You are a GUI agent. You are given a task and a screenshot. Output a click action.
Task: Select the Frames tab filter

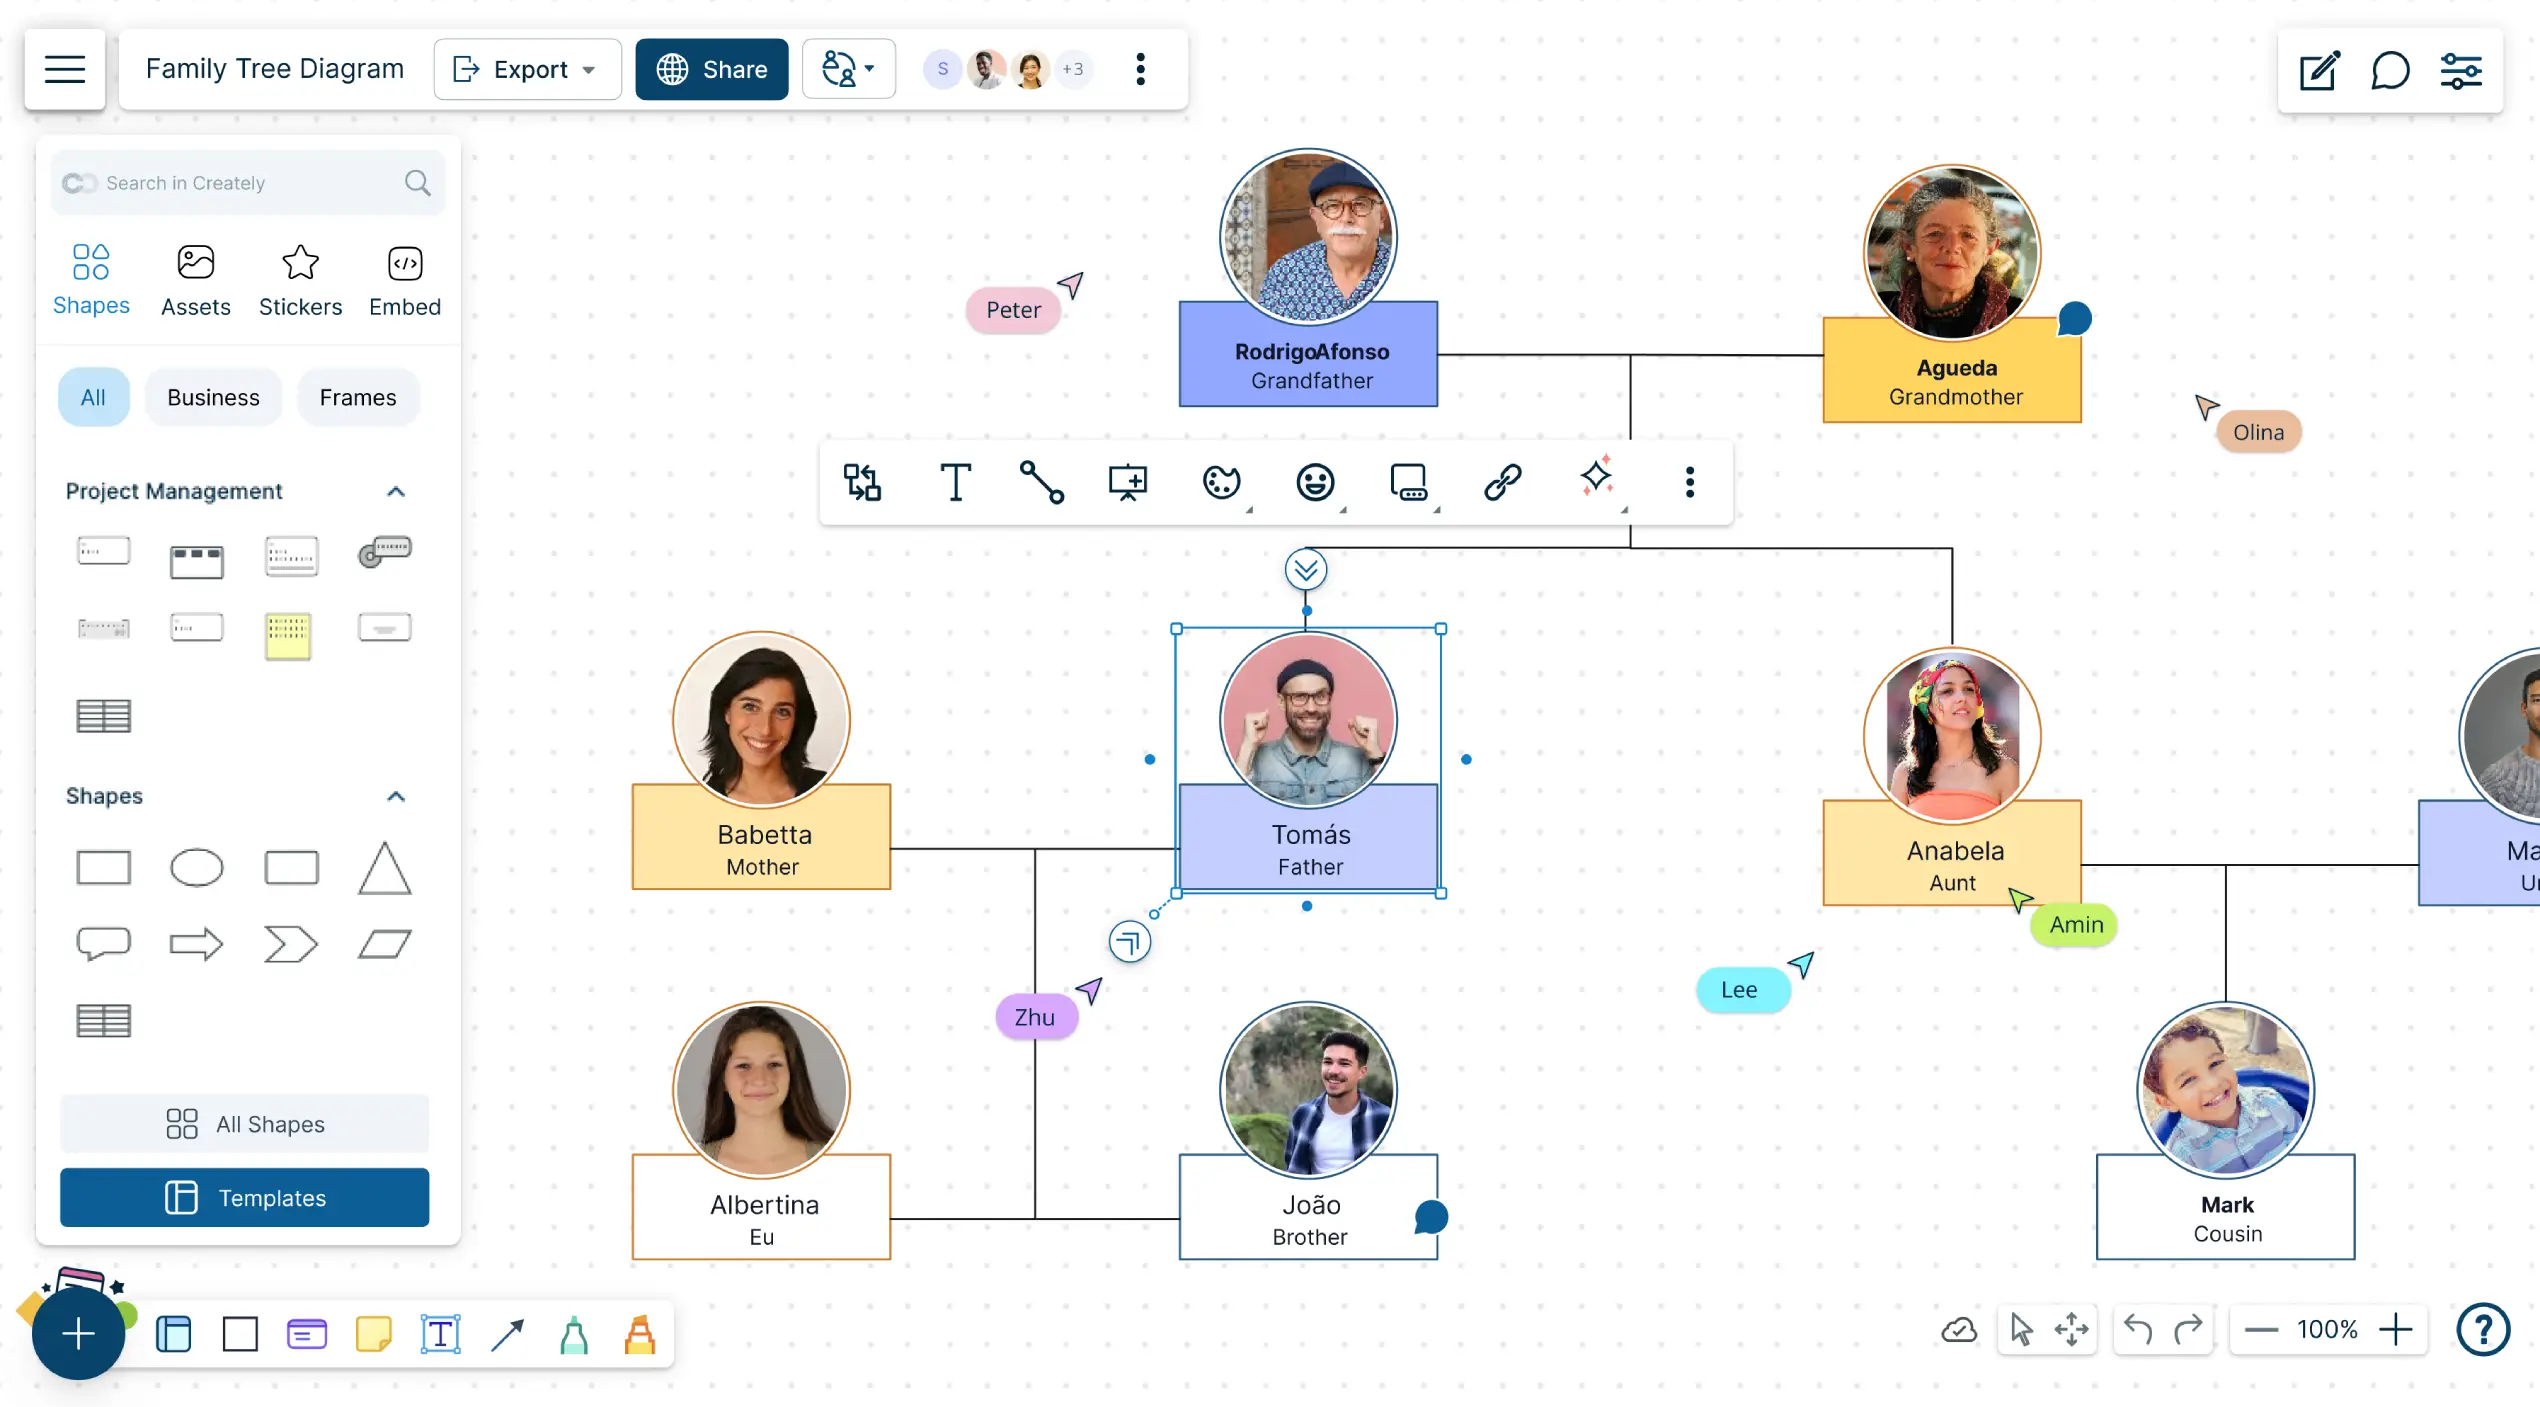click(359, 397)
